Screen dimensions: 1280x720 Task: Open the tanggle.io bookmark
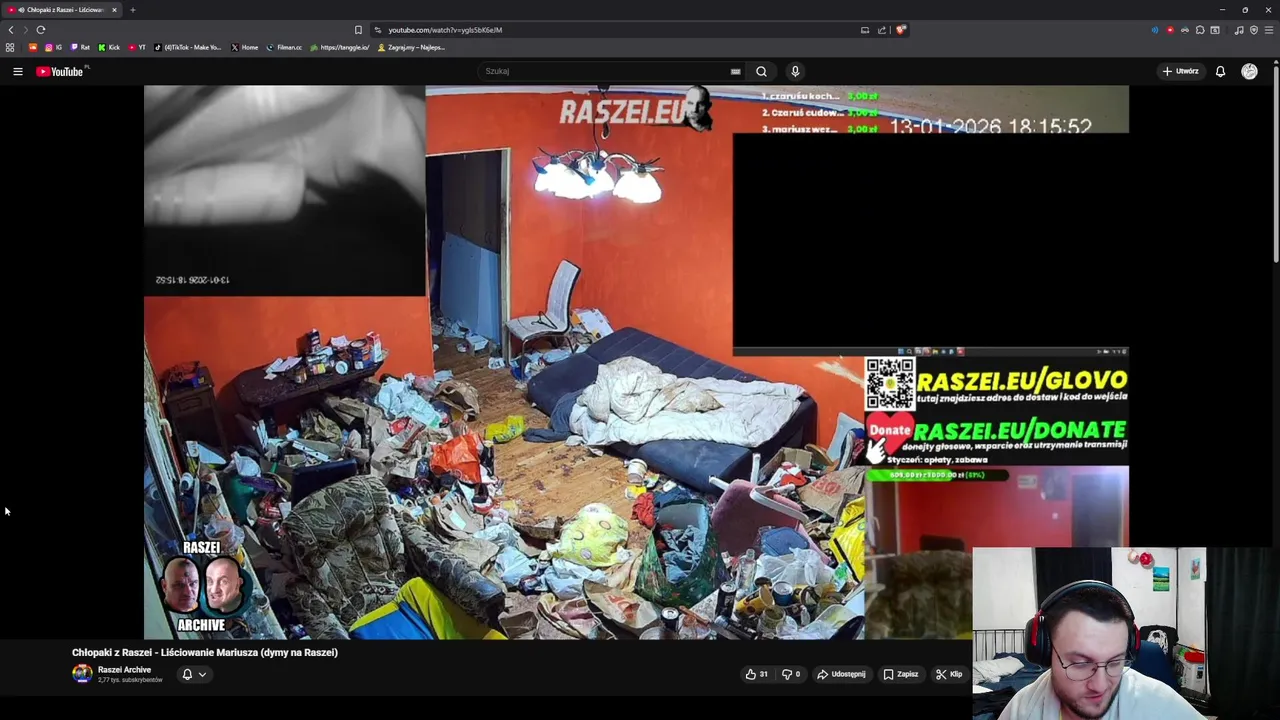click(x=340, y=47)
